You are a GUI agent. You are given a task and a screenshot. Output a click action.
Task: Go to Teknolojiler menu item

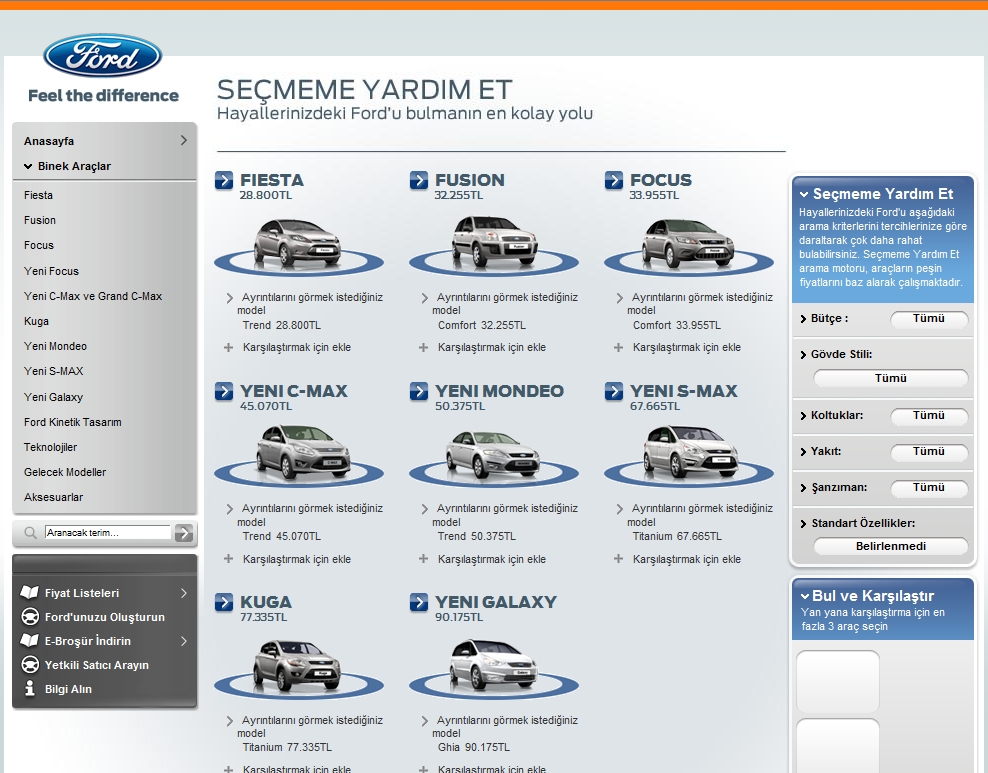point(50,447)
